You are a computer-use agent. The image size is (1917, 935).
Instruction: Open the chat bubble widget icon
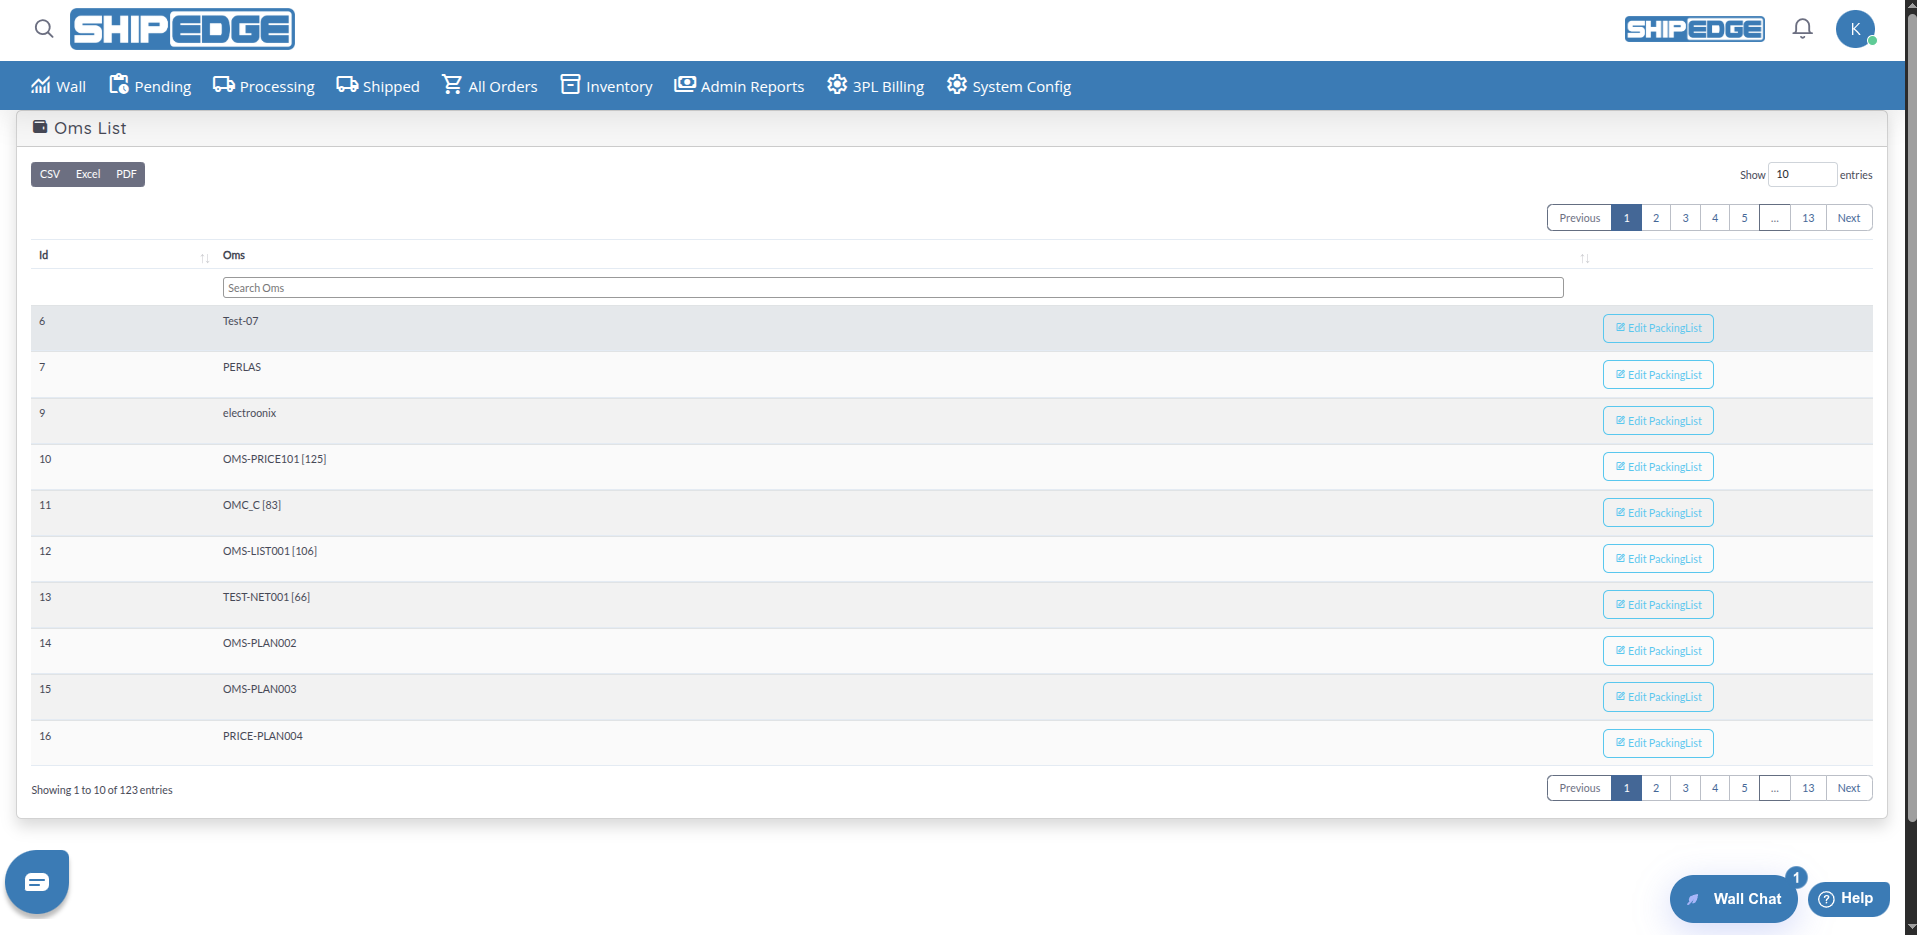37,882
